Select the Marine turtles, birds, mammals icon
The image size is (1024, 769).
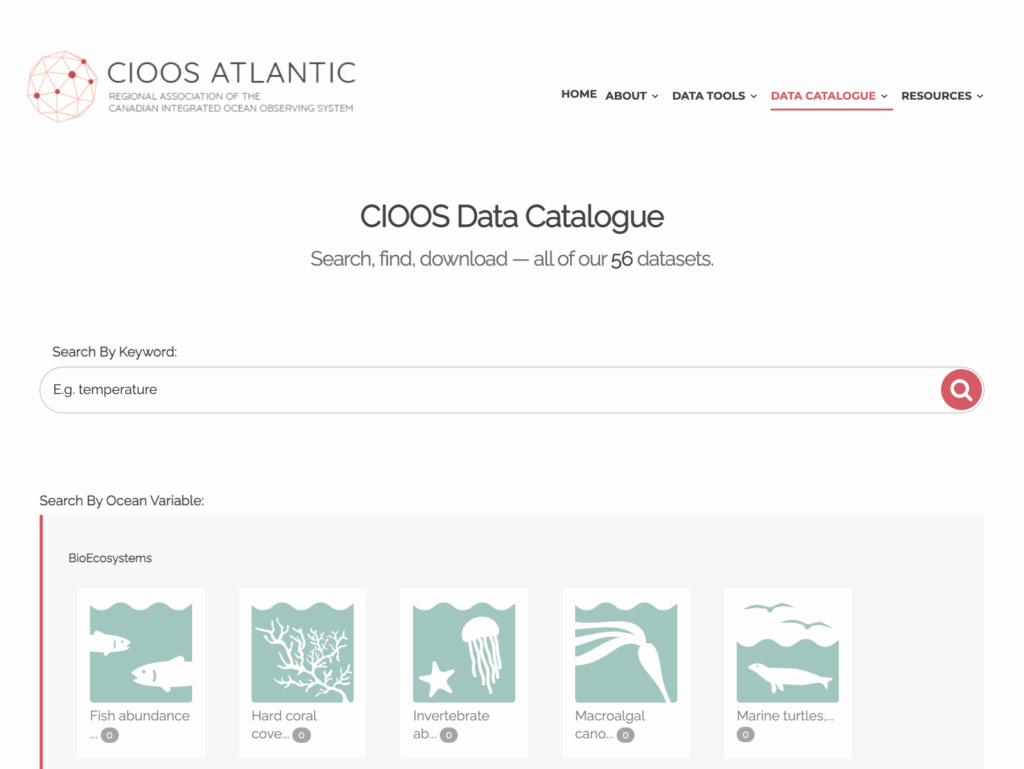pyautogui.click(x=787, y=652)
